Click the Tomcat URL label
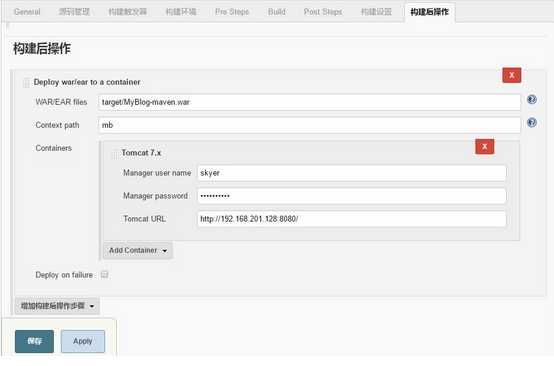Viewport: 554px width, 366px height. click(x=145, y=219)
